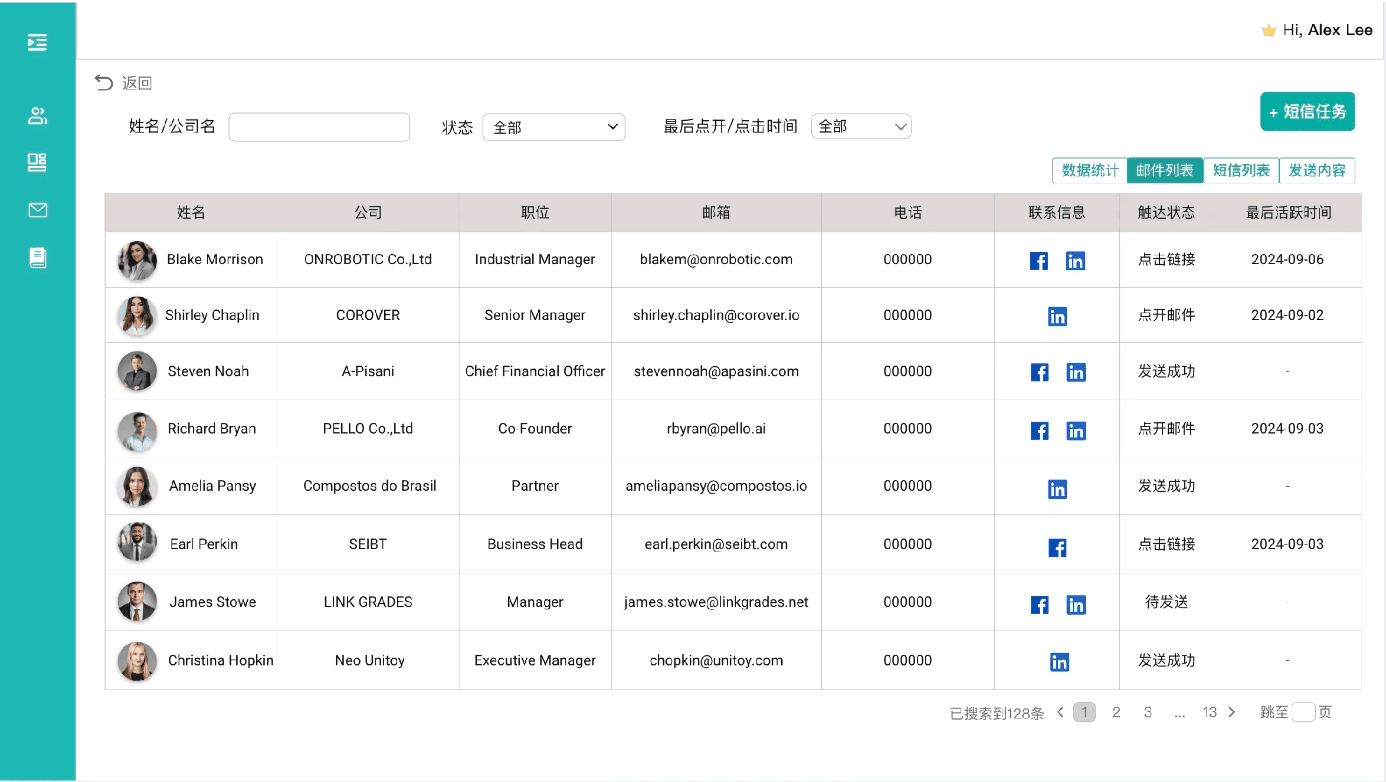Click the top menu icon in the sidebar
1386x782 pixels.
37,42
